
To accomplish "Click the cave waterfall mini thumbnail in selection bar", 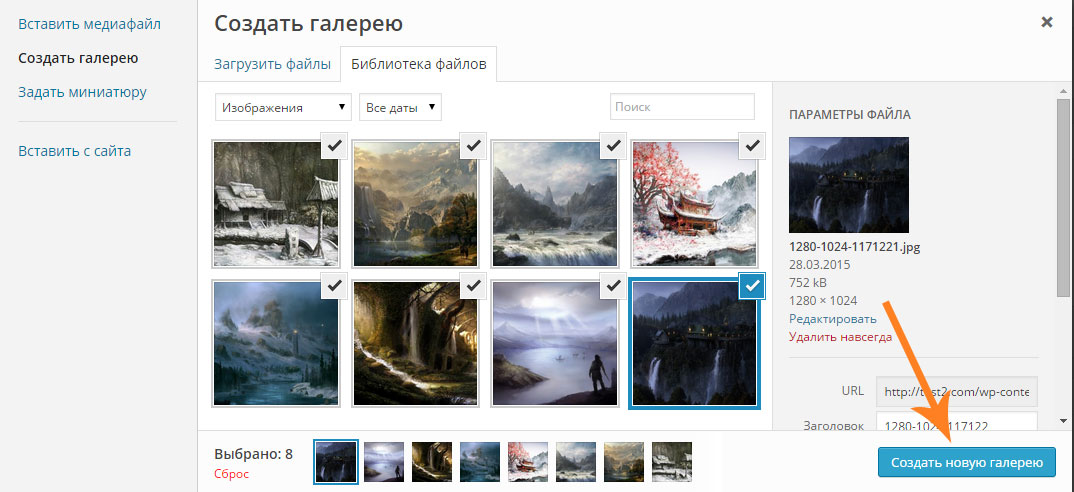I will point(432,462).
